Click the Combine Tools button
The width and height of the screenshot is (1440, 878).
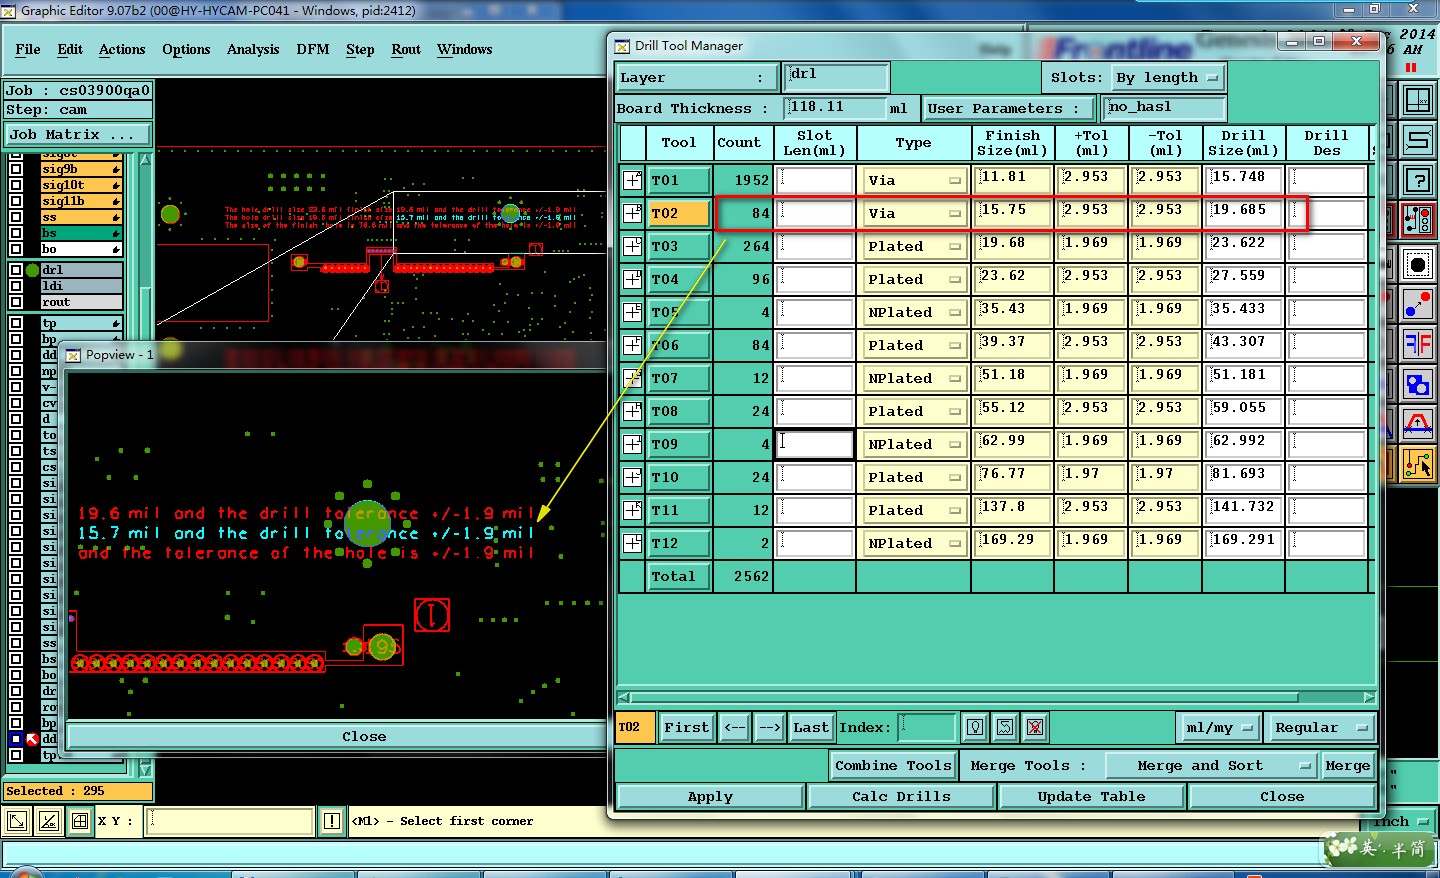click(x=893, y=766)
